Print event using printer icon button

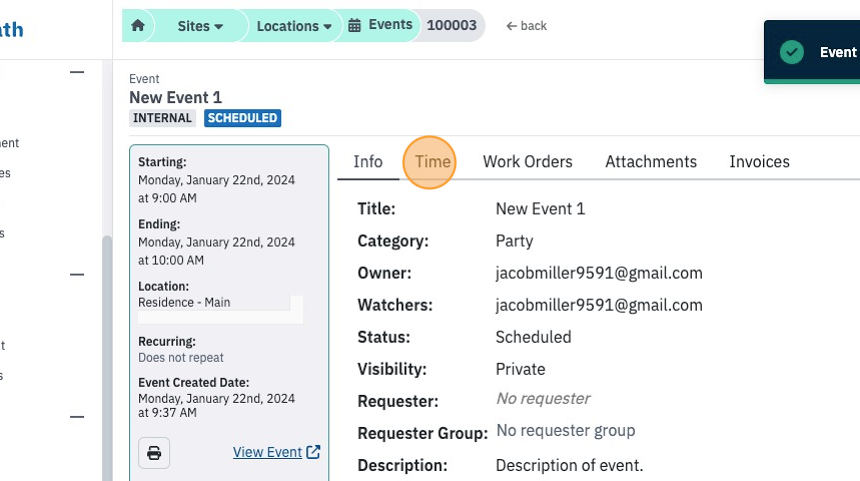154,452
